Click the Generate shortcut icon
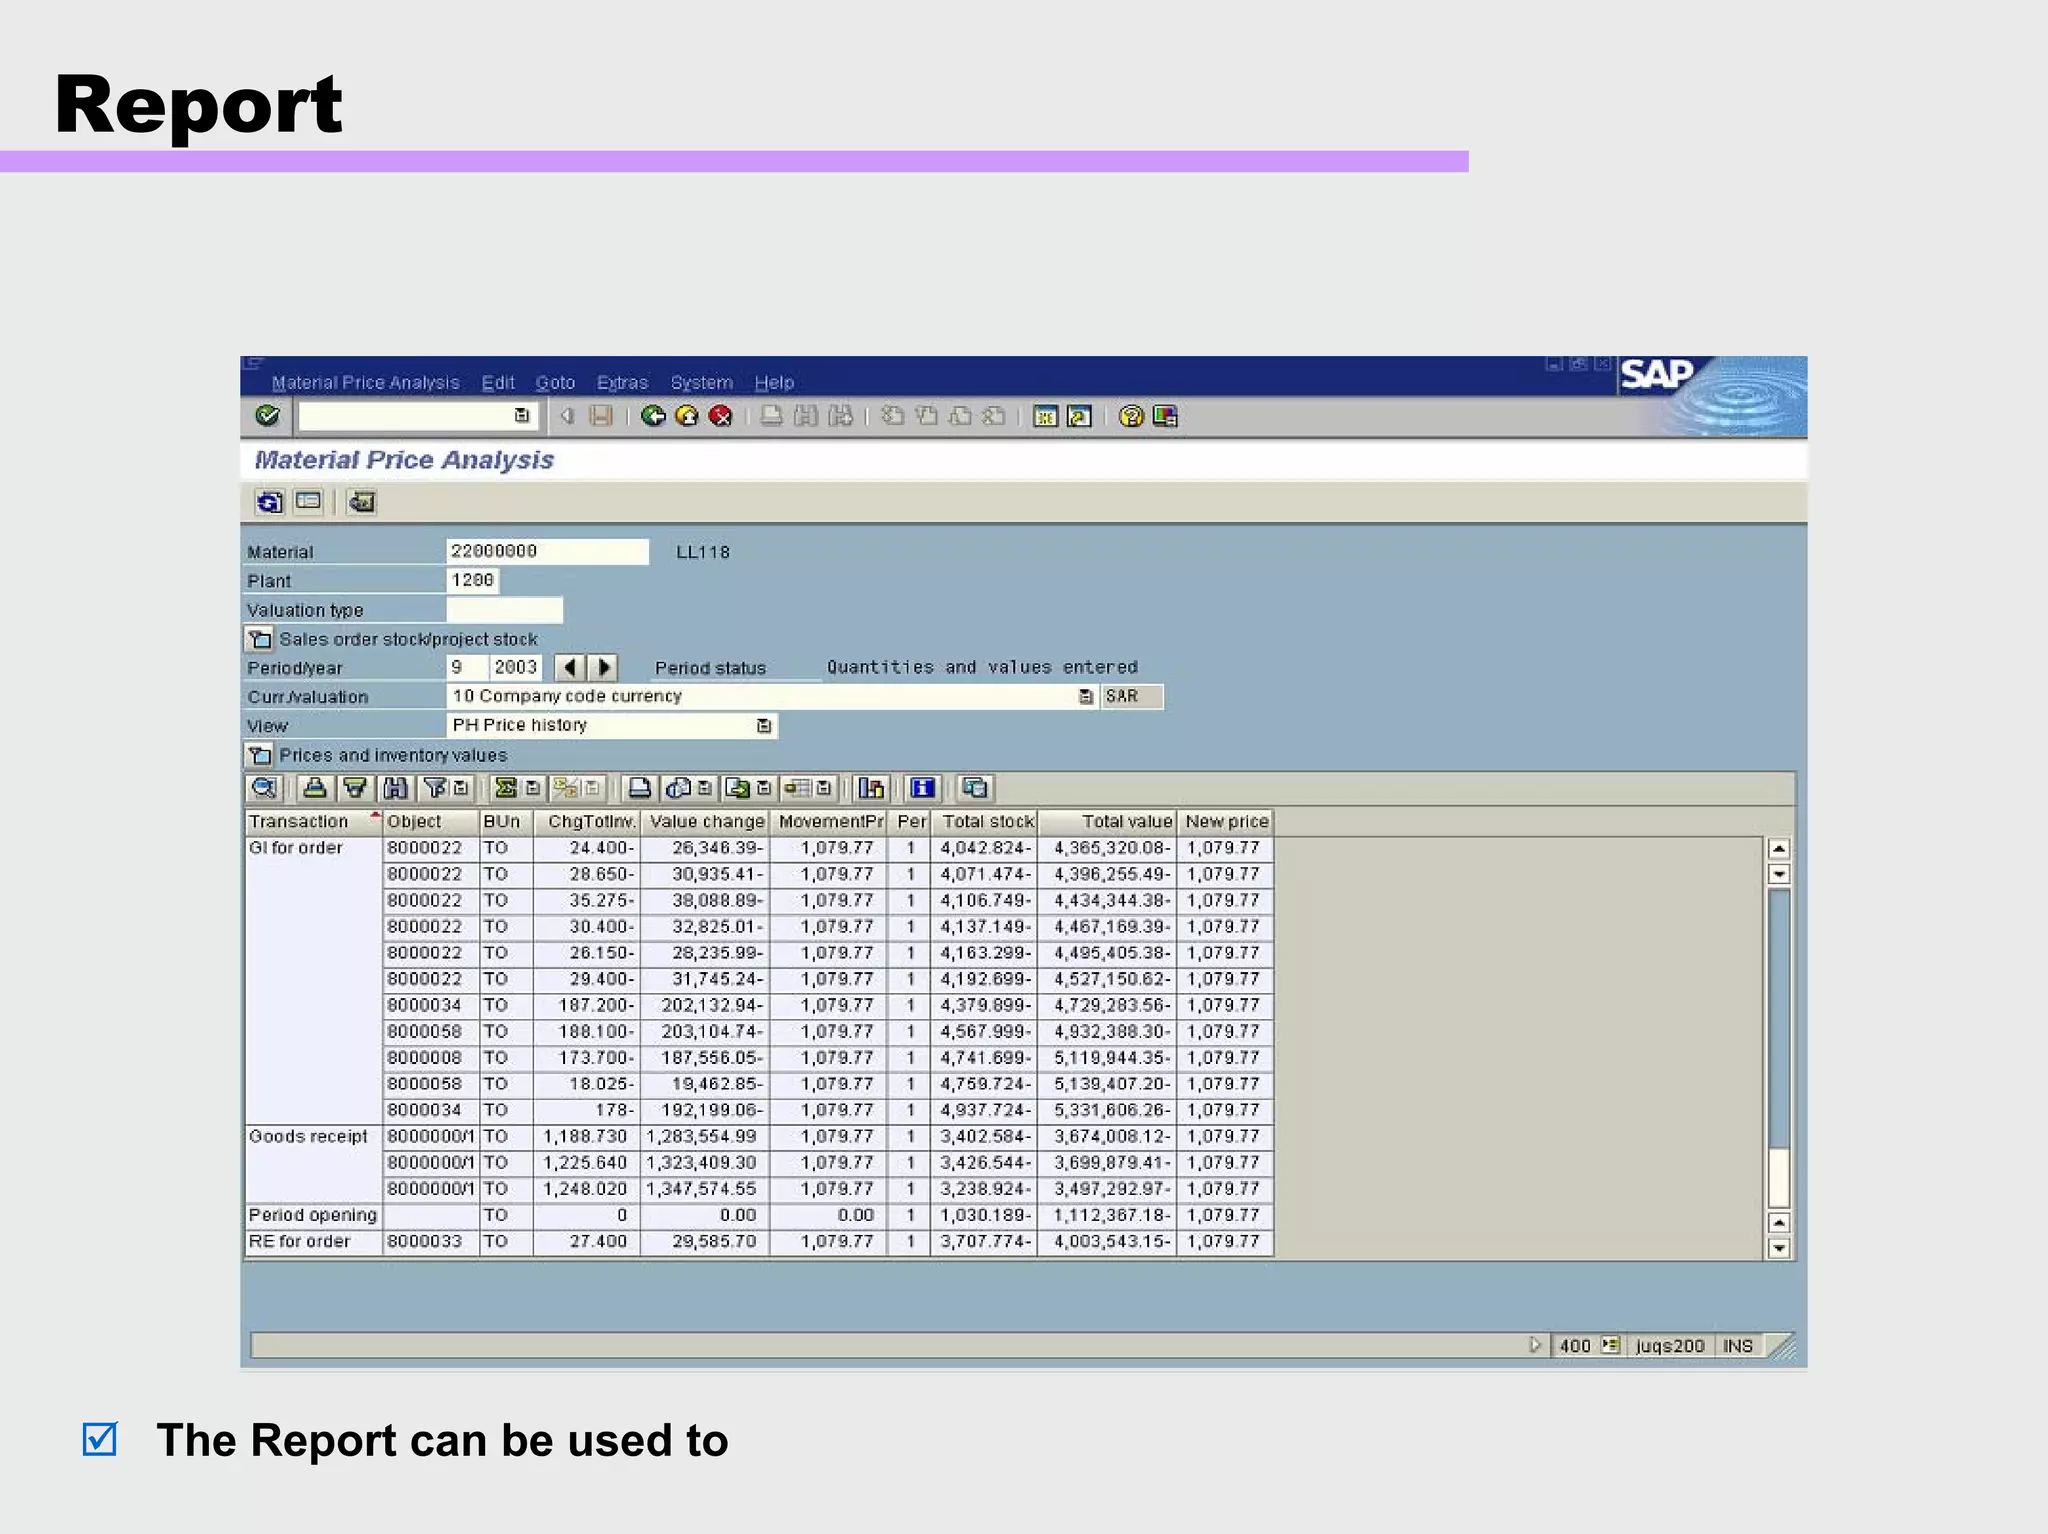2048x1534 pixels. click(x=1079, y=416)
